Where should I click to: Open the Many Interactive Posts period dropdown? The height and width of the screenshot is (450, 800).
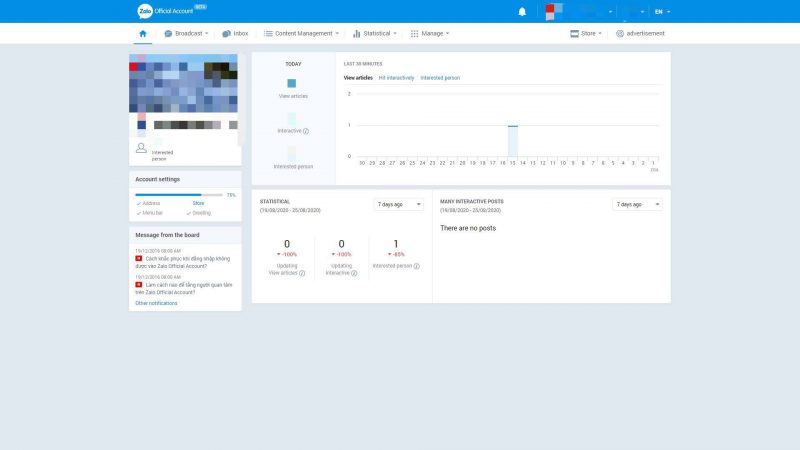(637, 204)
